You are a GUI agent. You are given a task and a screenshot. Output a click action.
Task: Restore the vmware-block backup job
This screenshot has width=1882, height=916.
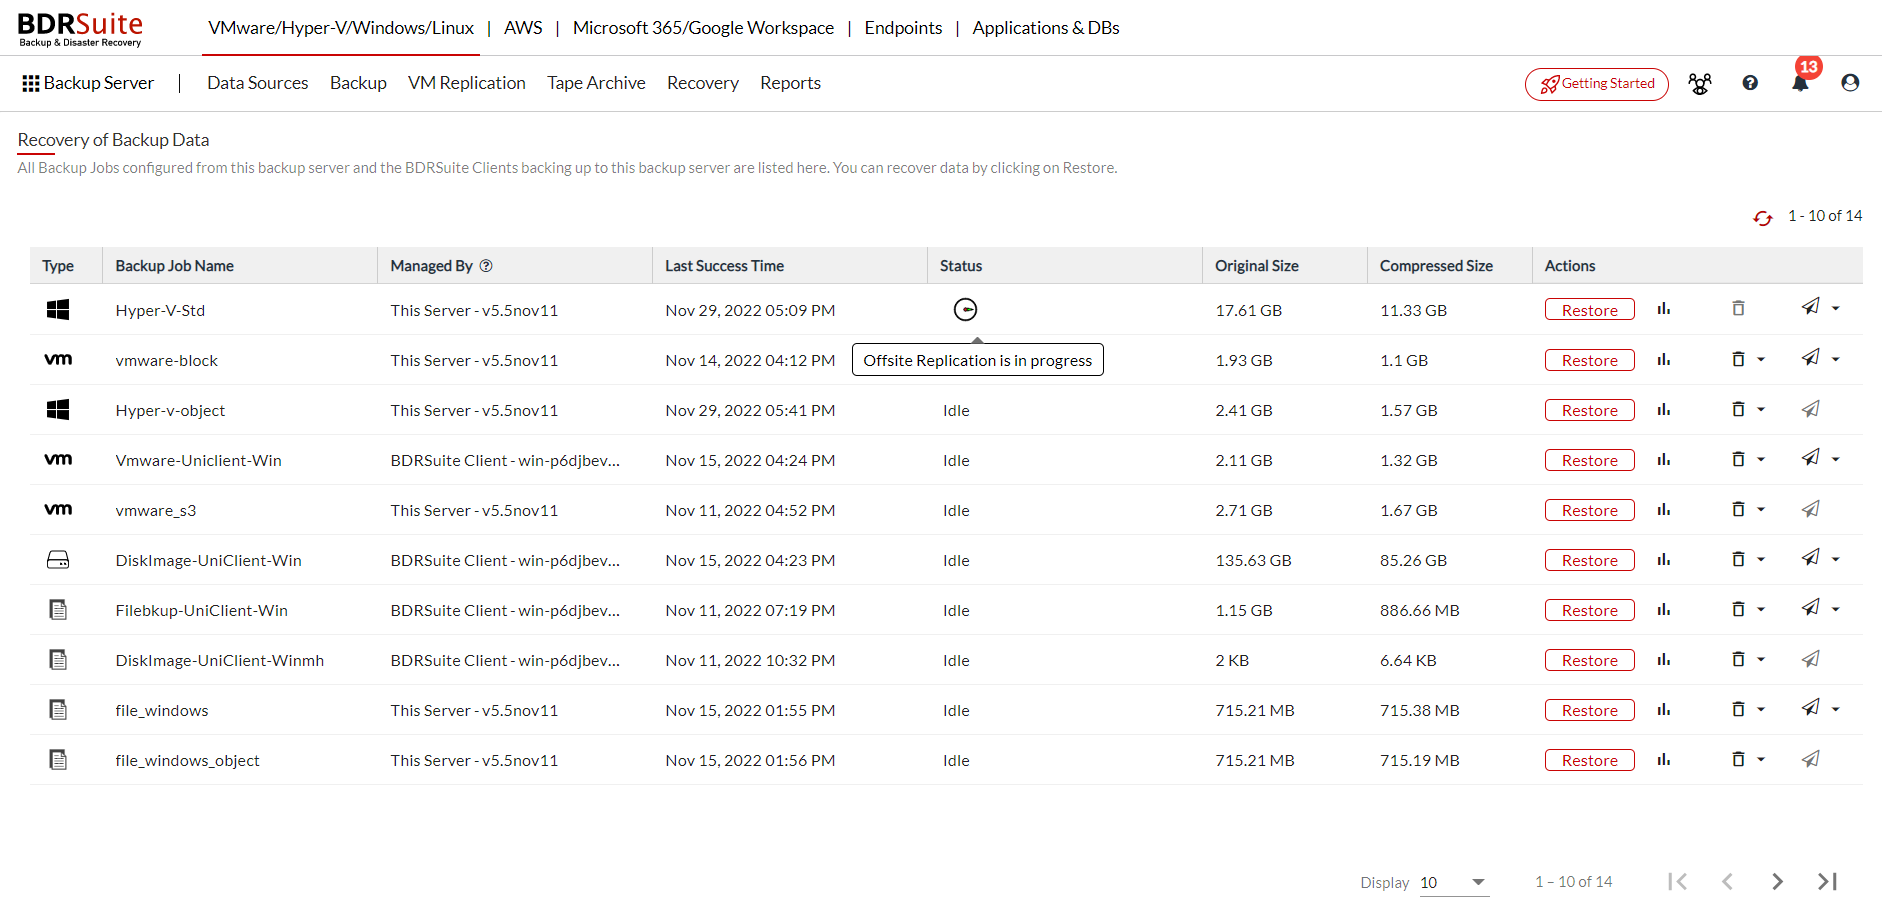[x=1590, y=360]
